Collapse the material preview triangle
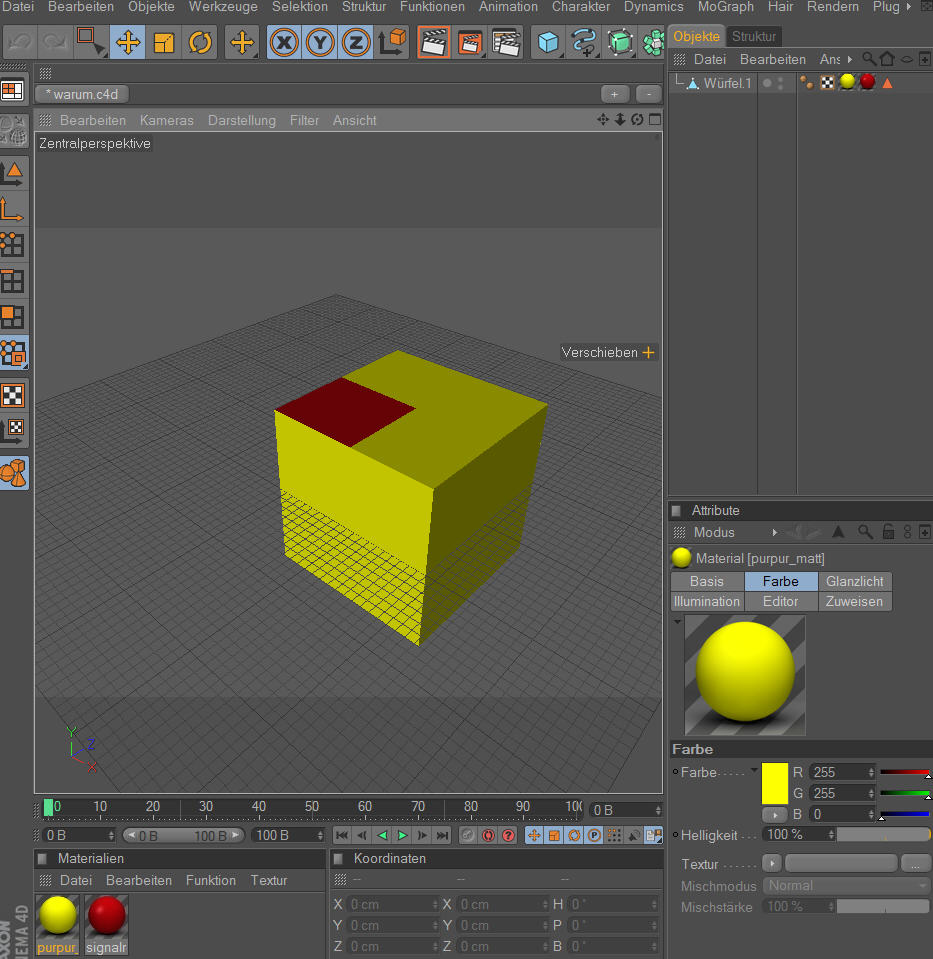 coord(677,622)
